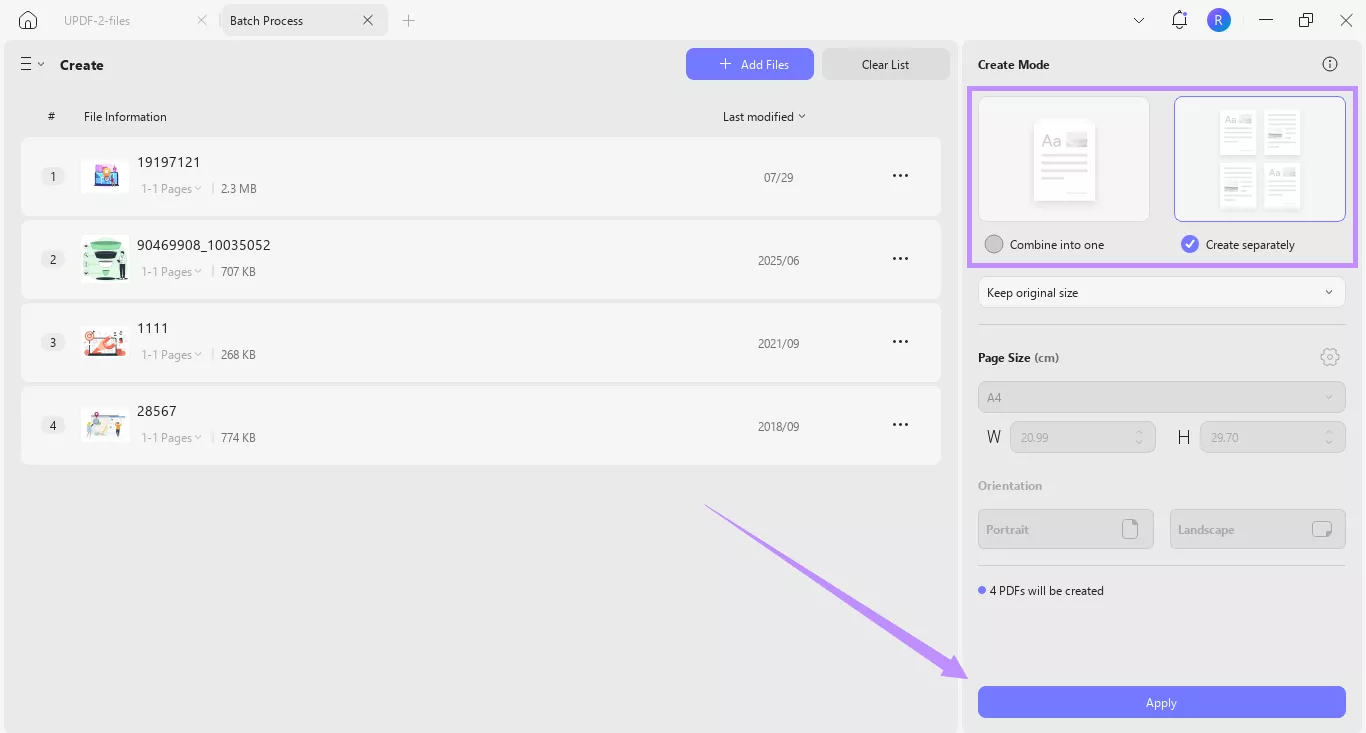The image size is (1366, 733).
Task: Increase the page width with the W stepper
Action: coord(1138,432)
